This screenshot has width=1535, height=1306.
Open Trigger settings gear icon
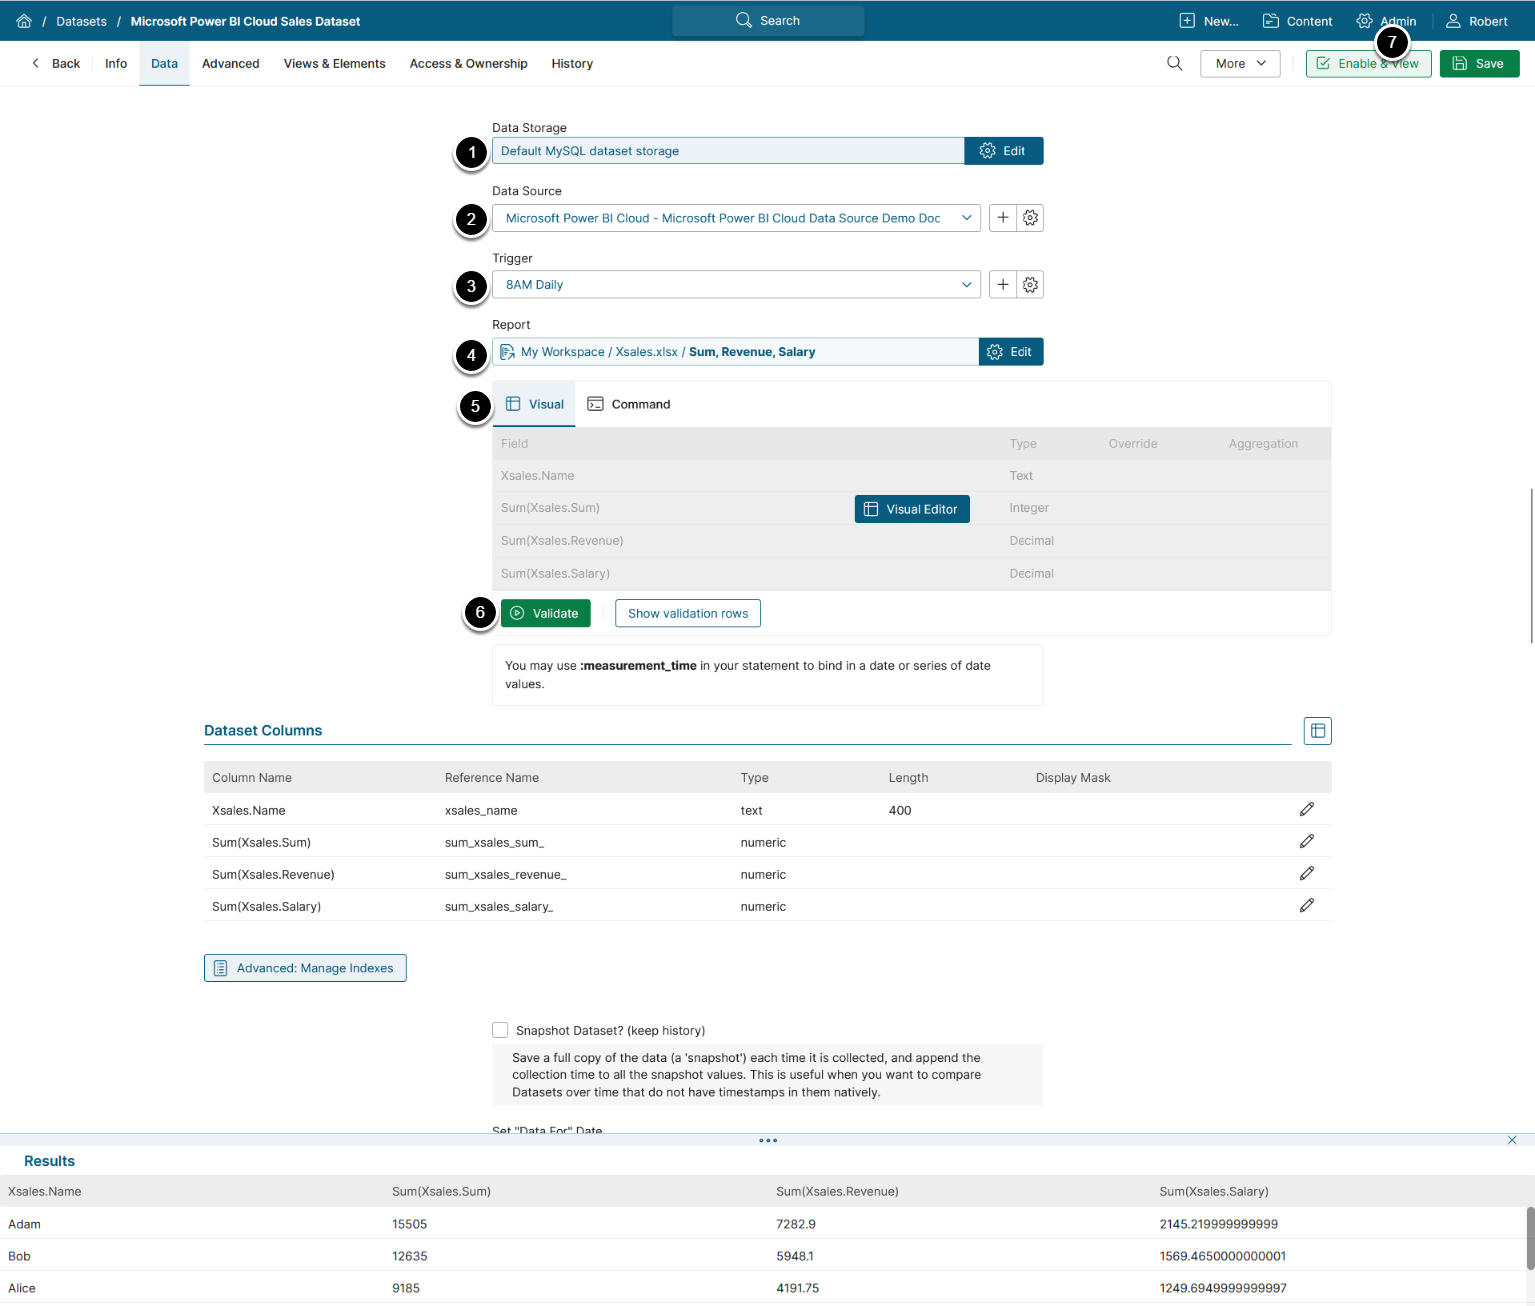click(x=1030, y=285)
